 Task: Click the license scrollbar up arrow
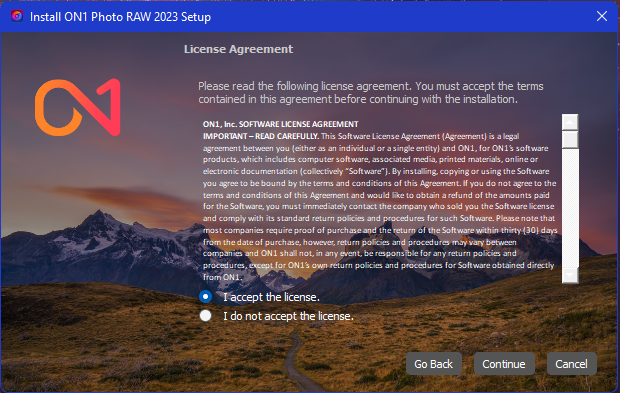coord(570,122)
